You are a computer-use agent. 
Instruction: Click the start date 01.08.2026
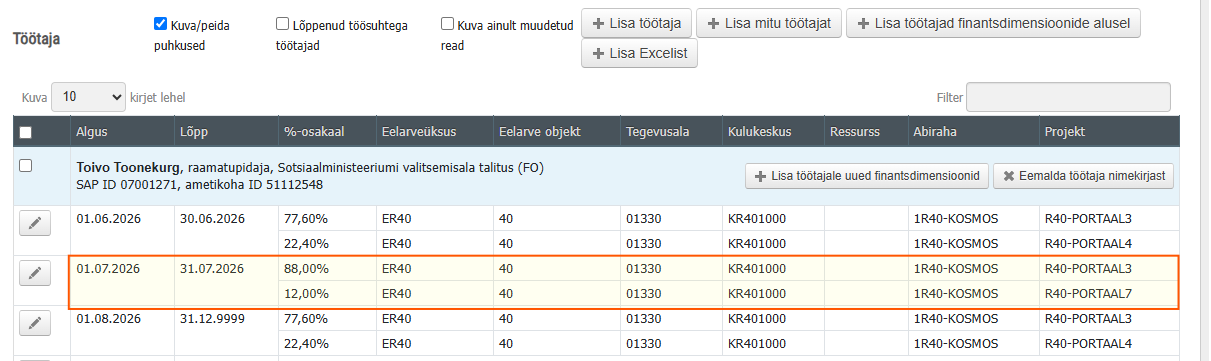point(108,318)
